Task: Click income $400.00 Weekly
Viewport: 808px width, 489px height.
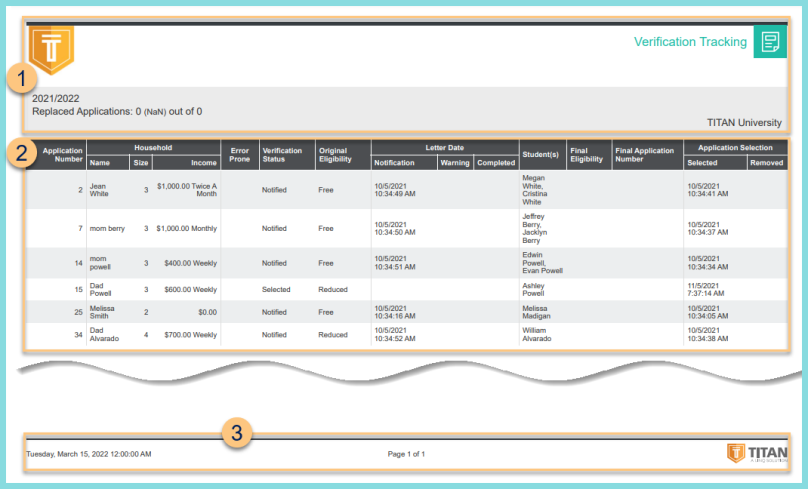Action: click(x=191, y=263)
